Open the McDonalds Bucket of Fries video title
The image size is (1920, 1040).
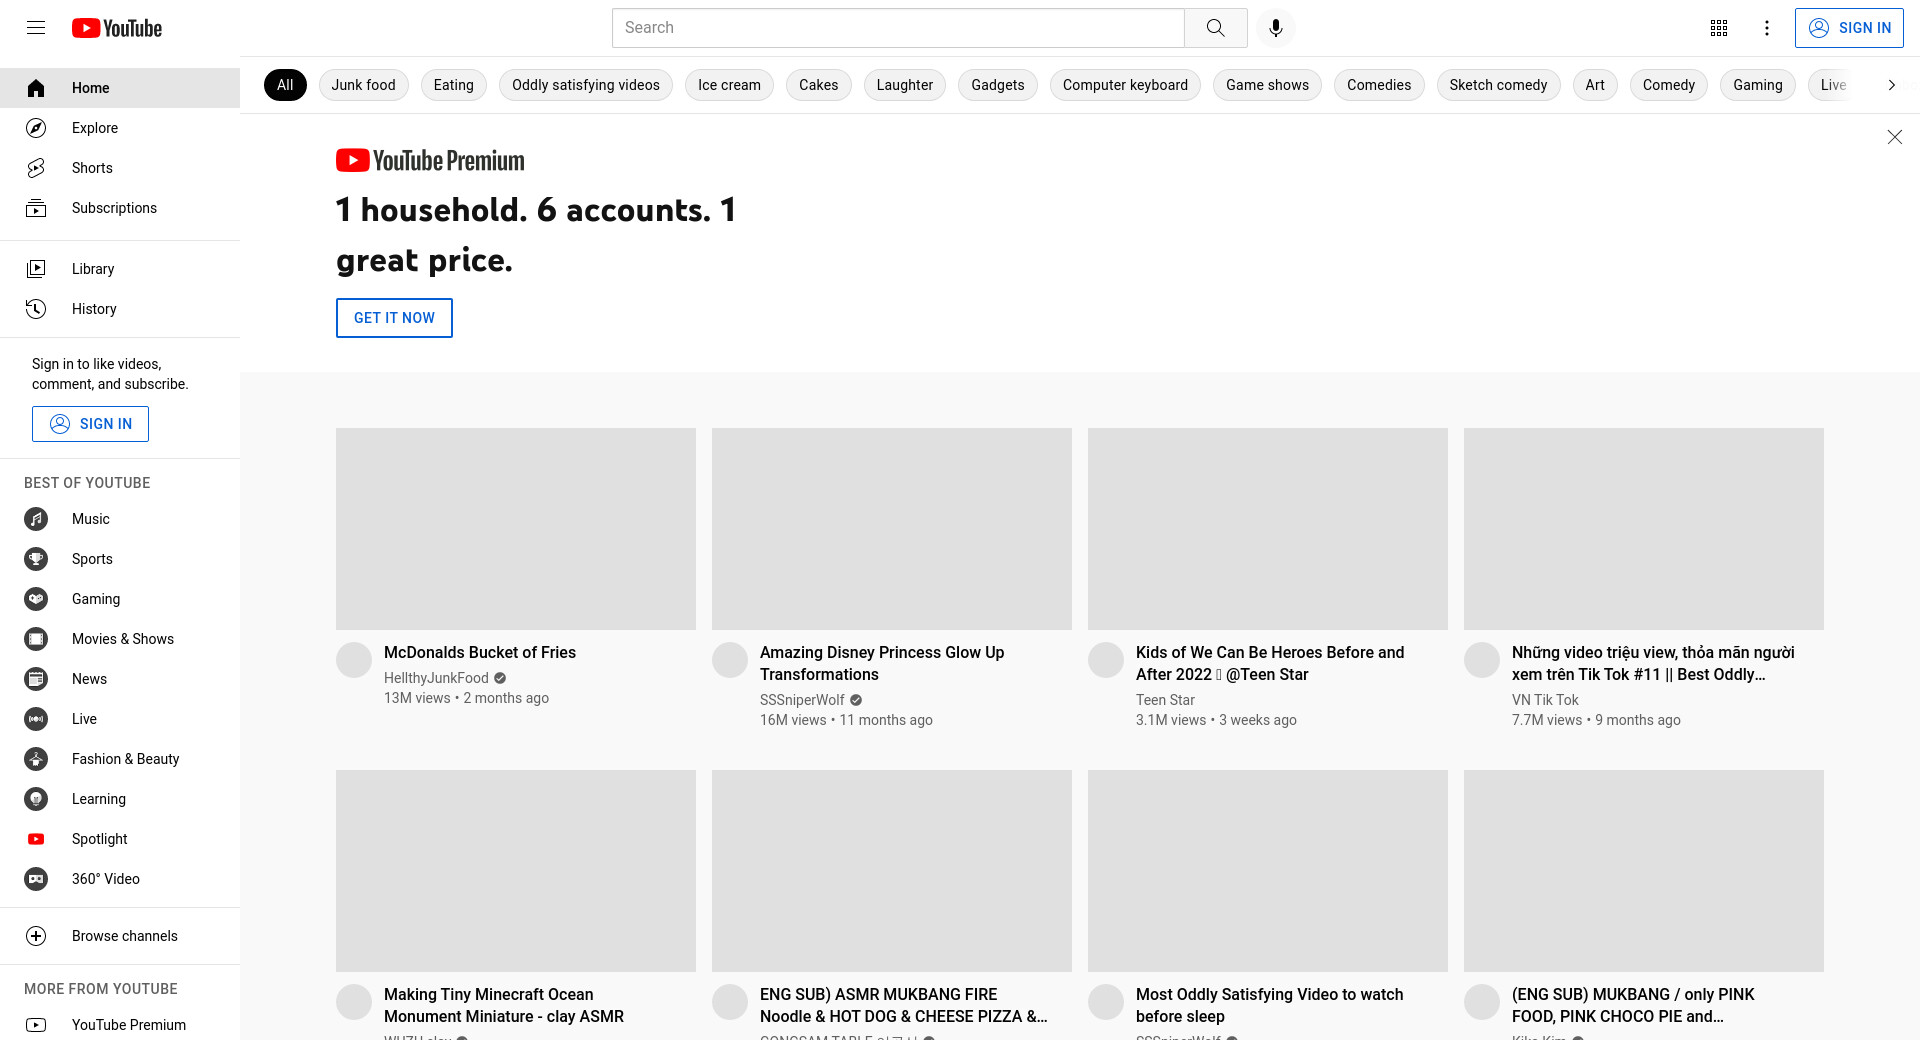[x=480, y=652]
